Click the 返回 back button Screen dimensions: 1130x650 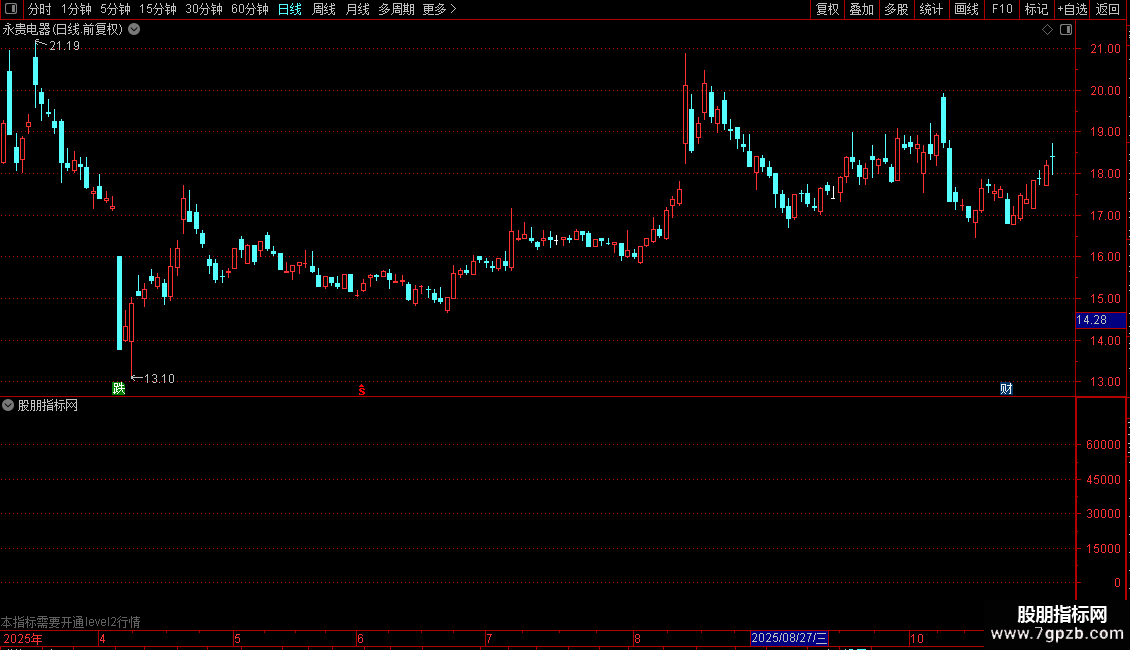pyautogui.click(x=1108, y=9)
